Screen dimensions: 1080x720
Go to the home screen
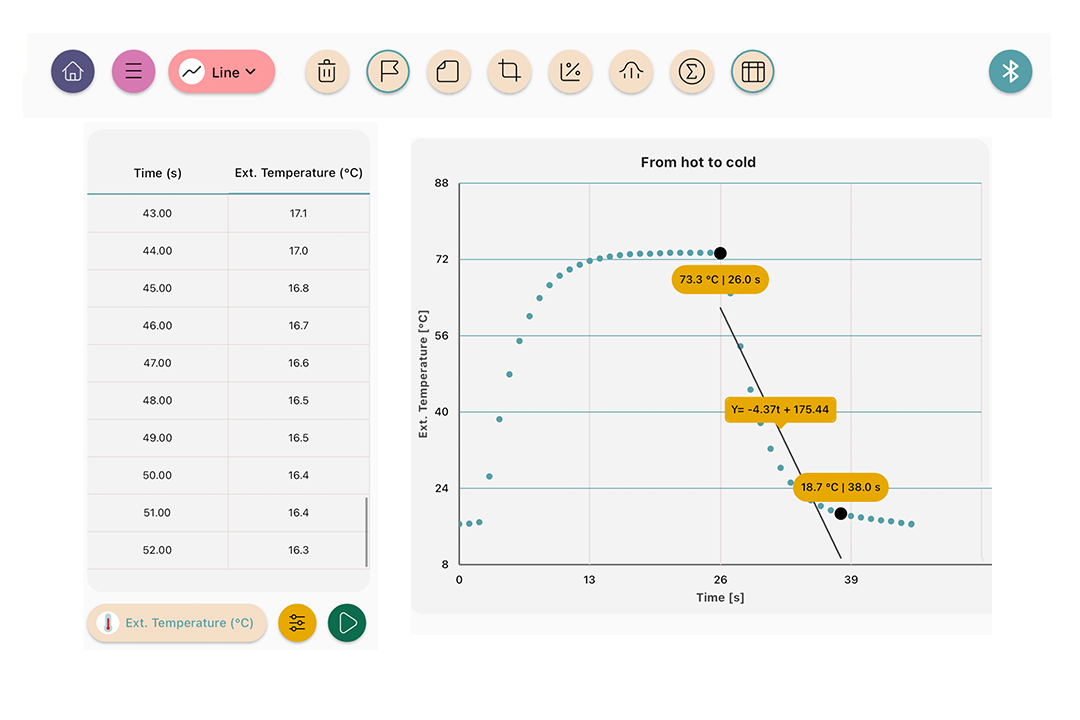tap(73, 72)
